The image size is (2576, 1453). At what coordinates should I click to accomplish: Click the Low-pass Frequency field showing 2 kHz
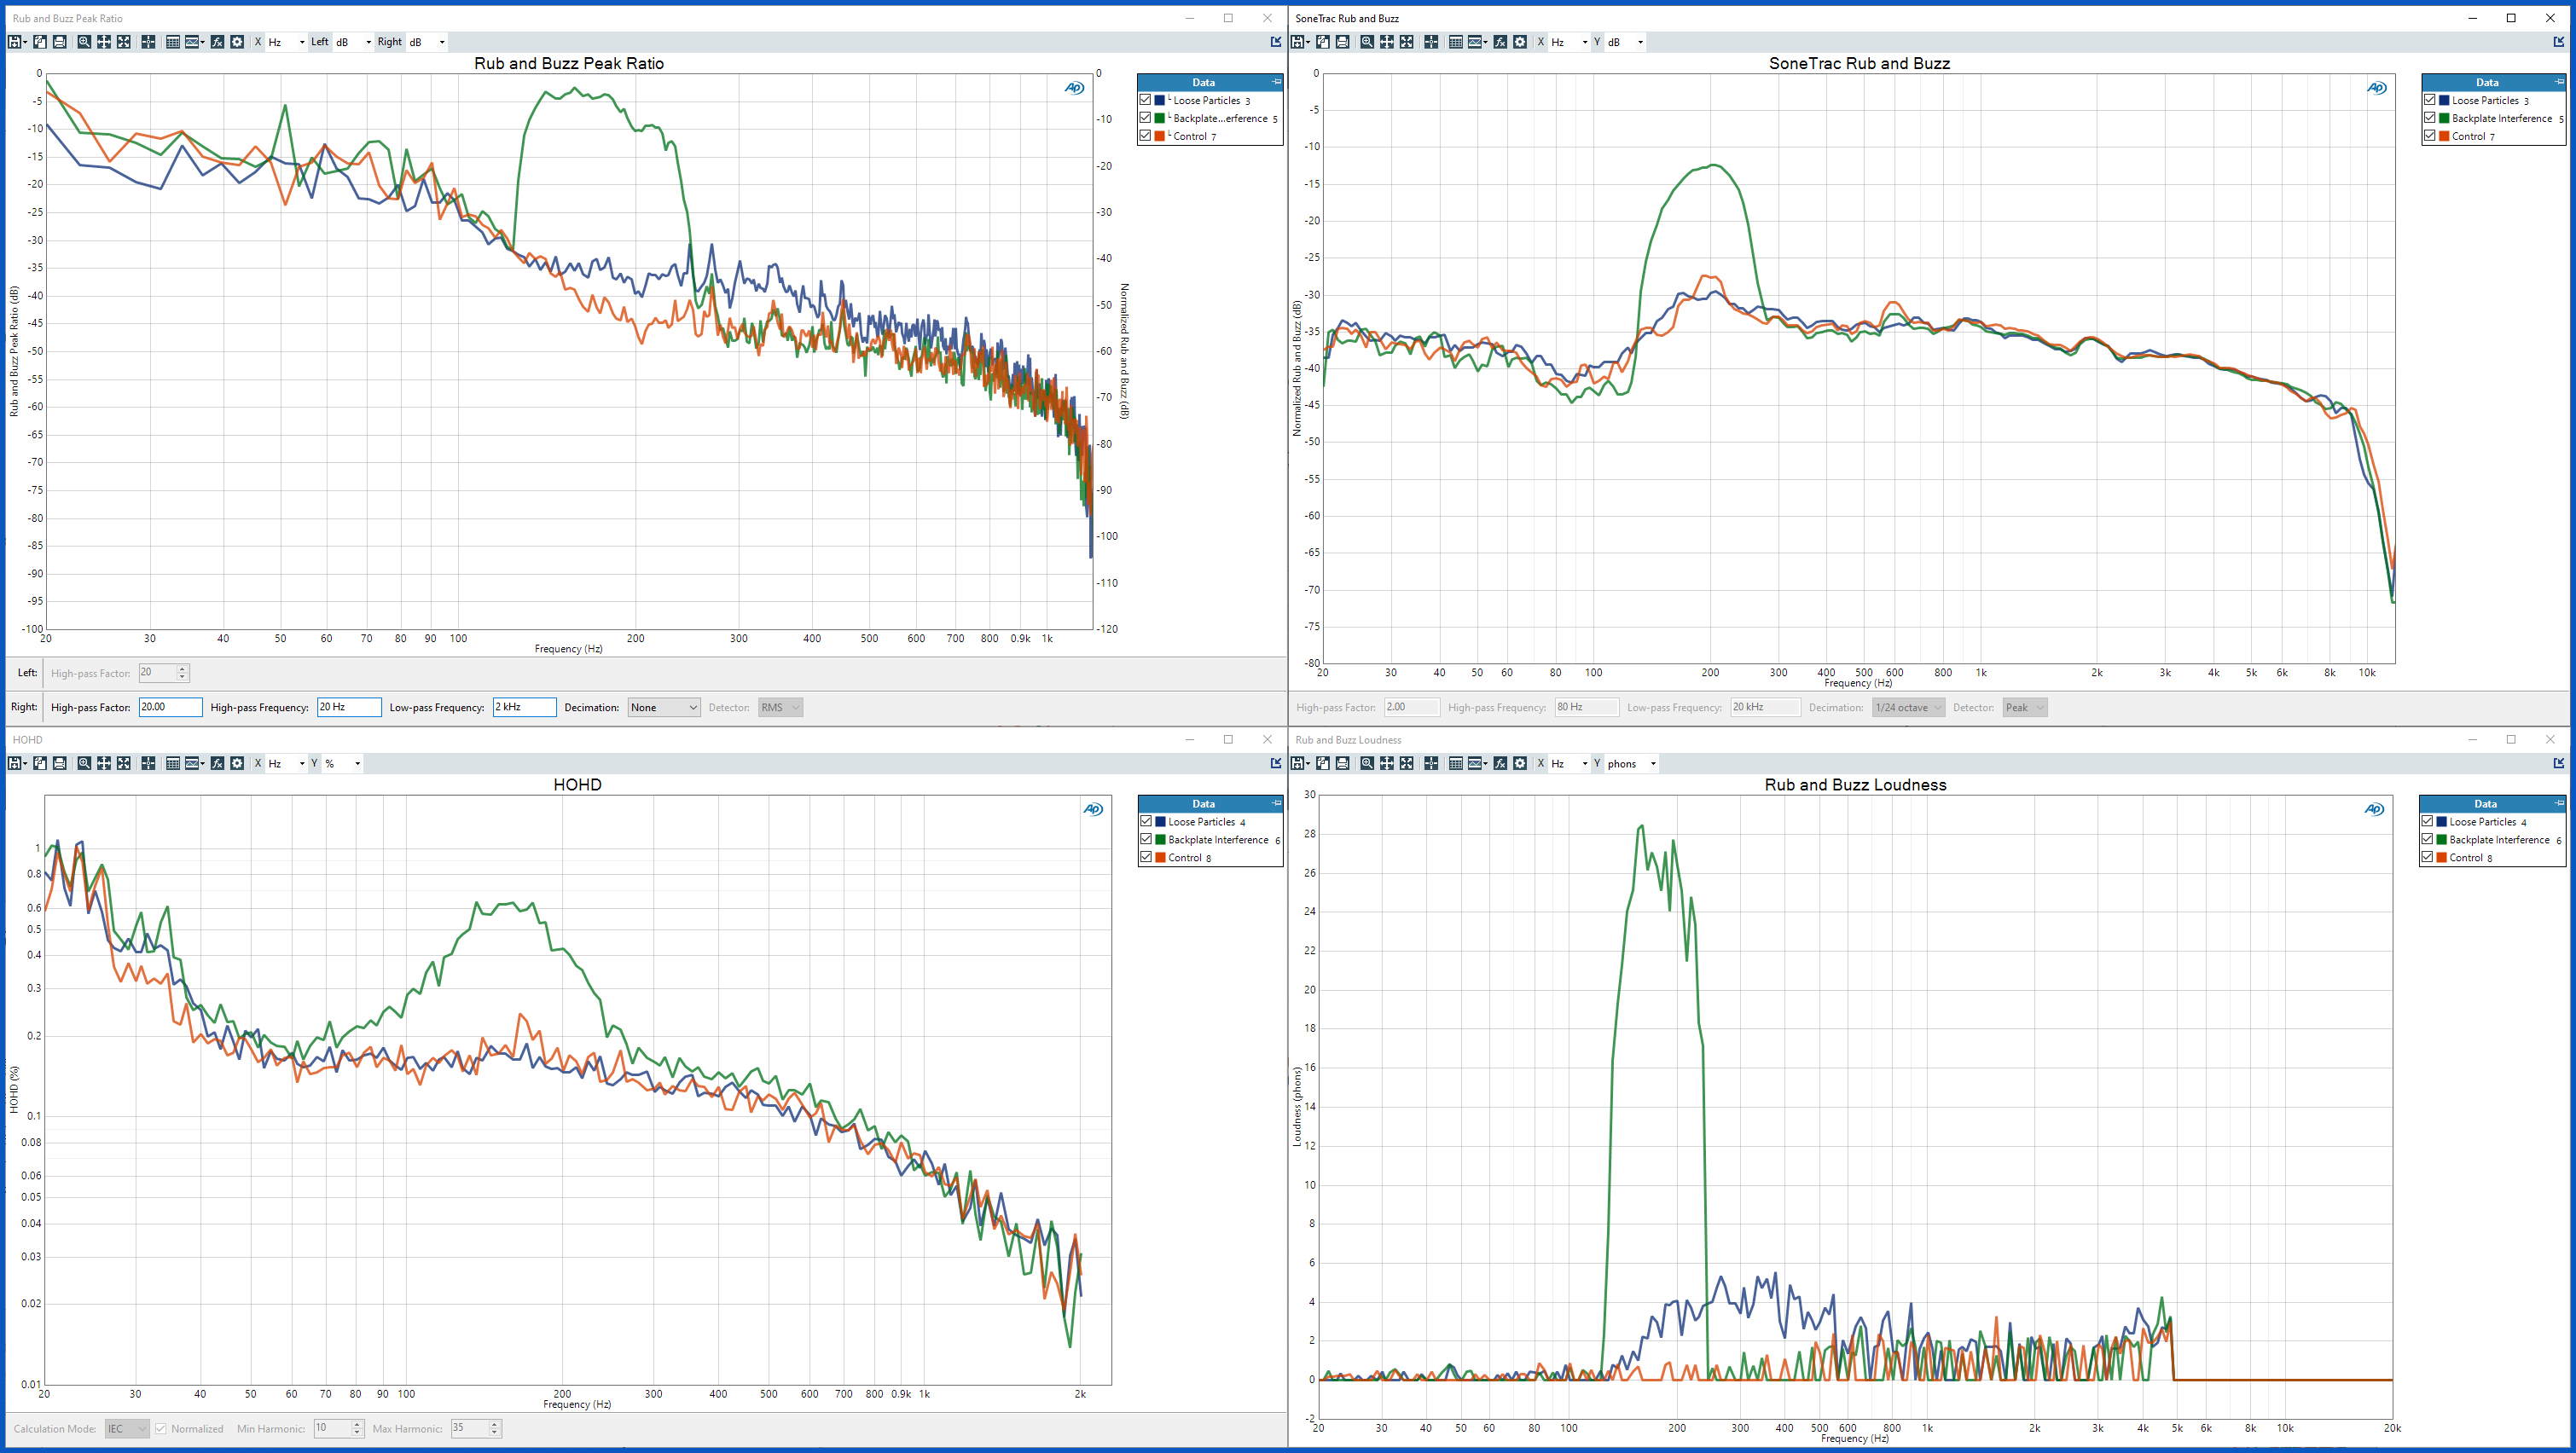tap(524, 707)
